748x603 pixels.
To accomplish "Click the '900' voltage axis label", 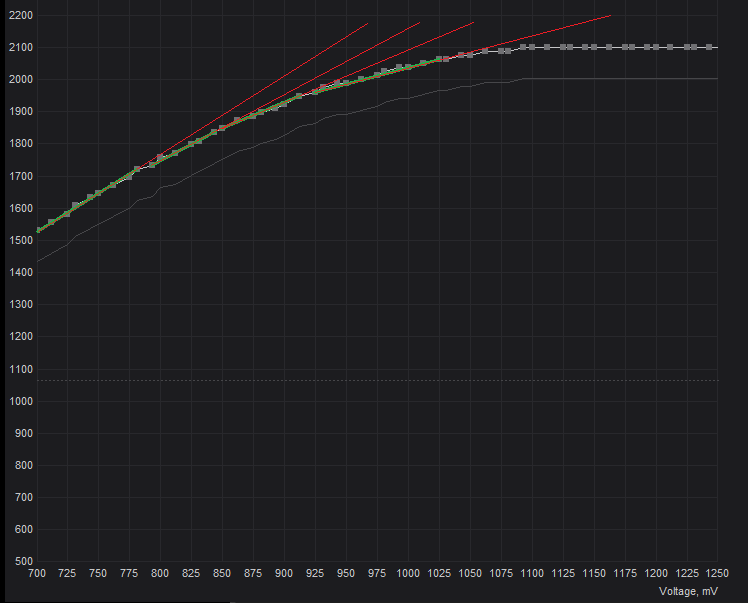I will point(284,573).
